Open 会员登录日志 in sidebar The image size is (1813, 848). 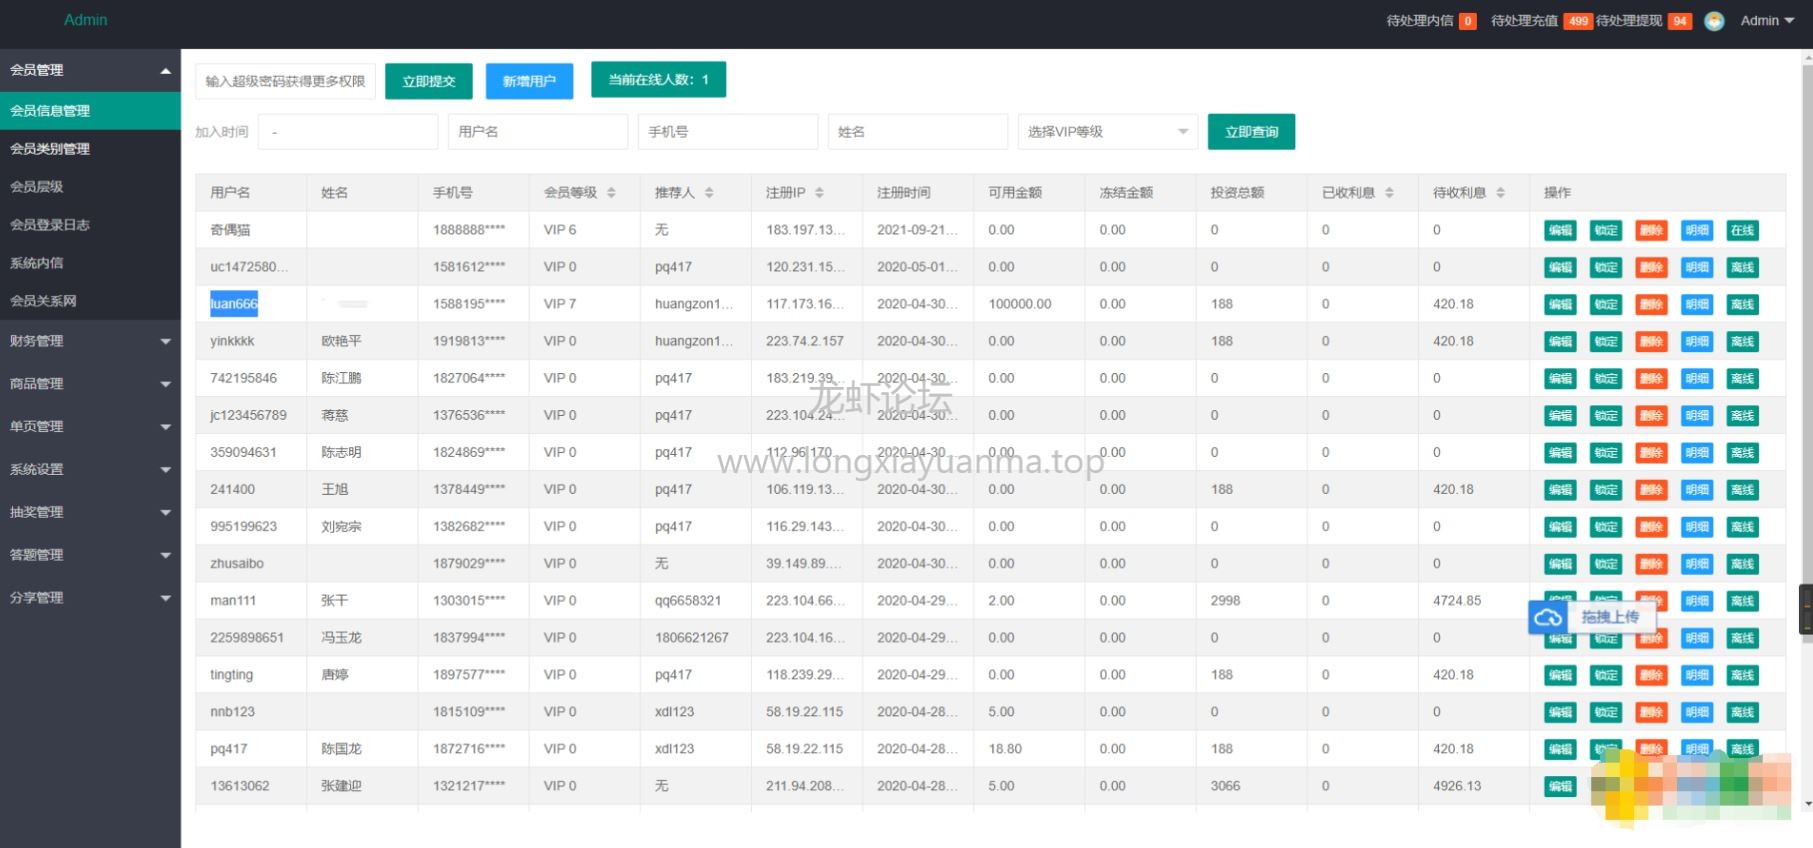(90, 225)
